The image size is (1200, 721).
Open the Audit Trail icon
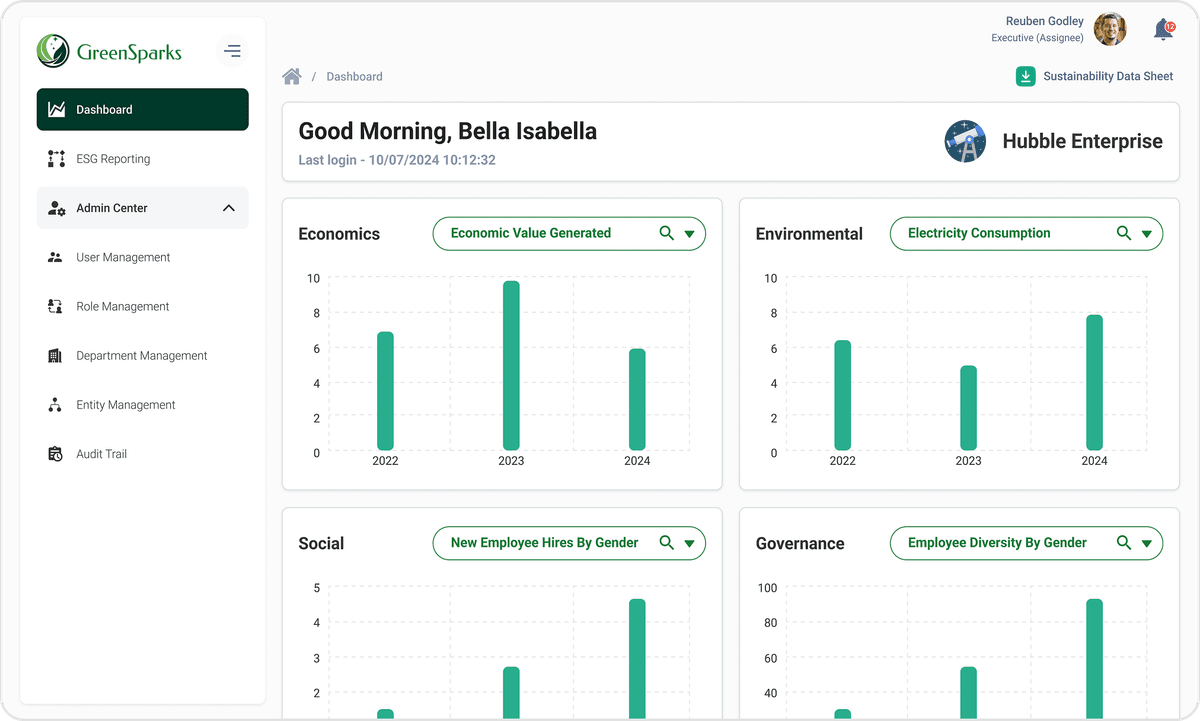55,453
